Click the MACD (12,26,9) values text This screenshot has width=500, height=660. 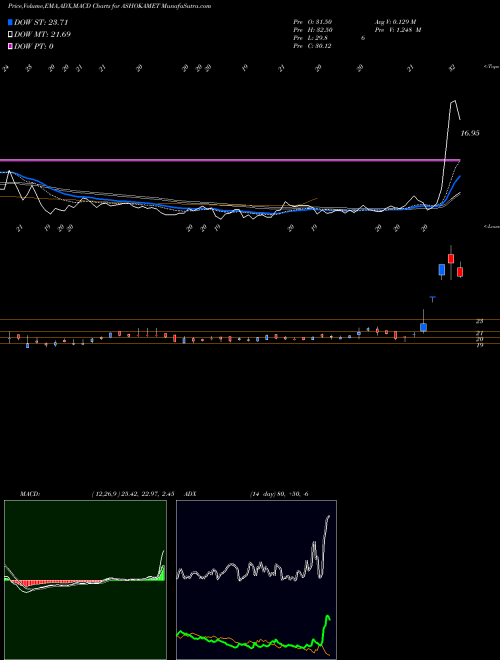[x=133, y=494]
